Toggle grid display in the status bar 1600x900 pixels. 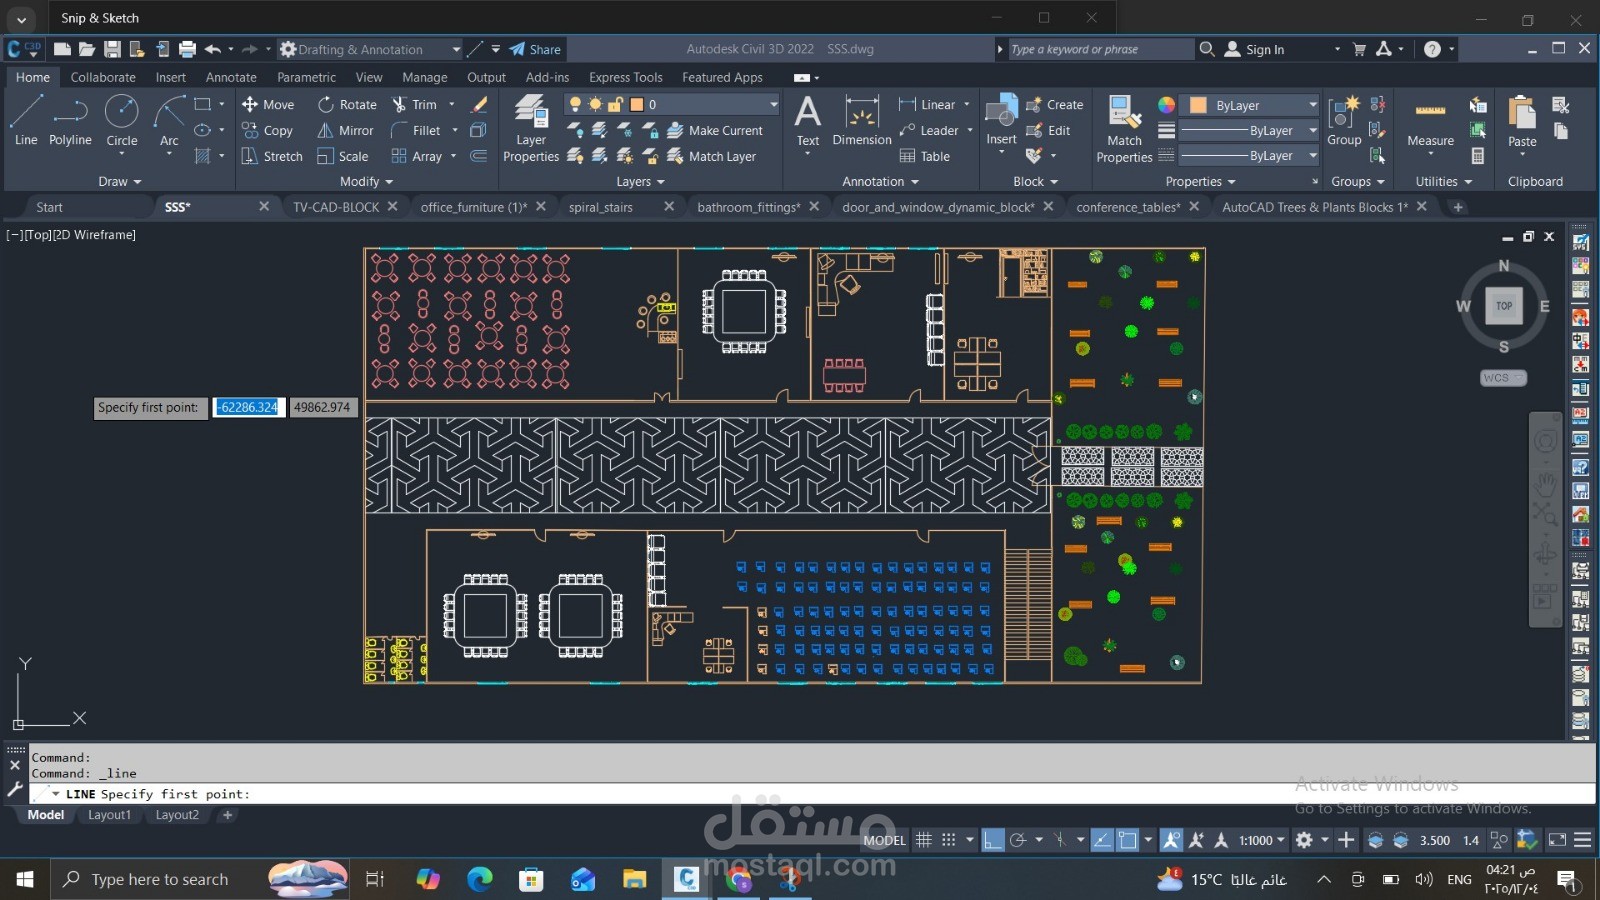click(926, 840)
